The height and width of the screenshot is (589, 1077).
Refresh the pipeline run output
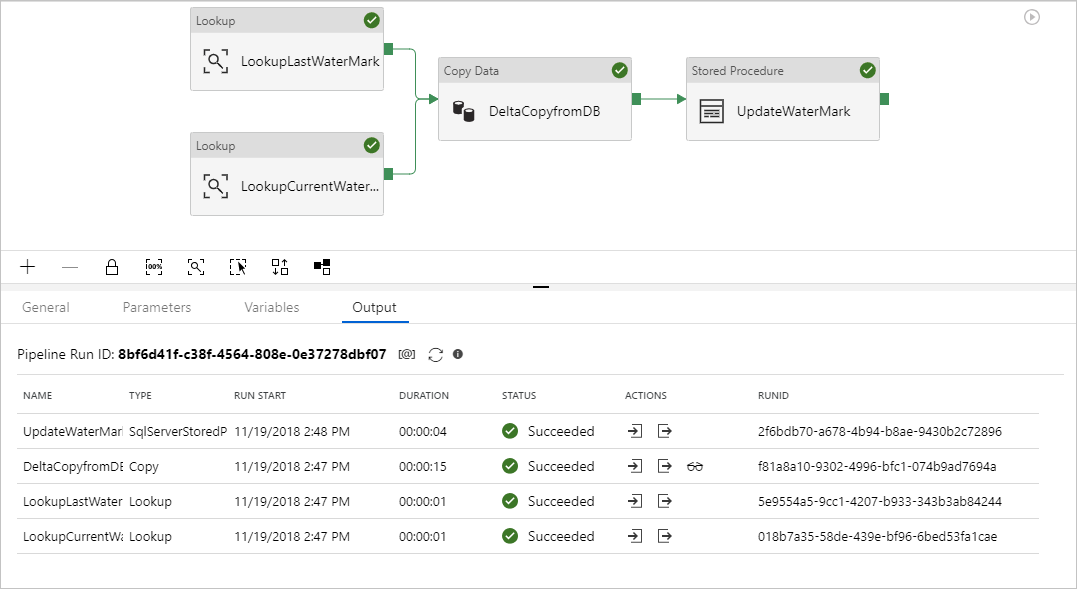[x=435, y=354]
